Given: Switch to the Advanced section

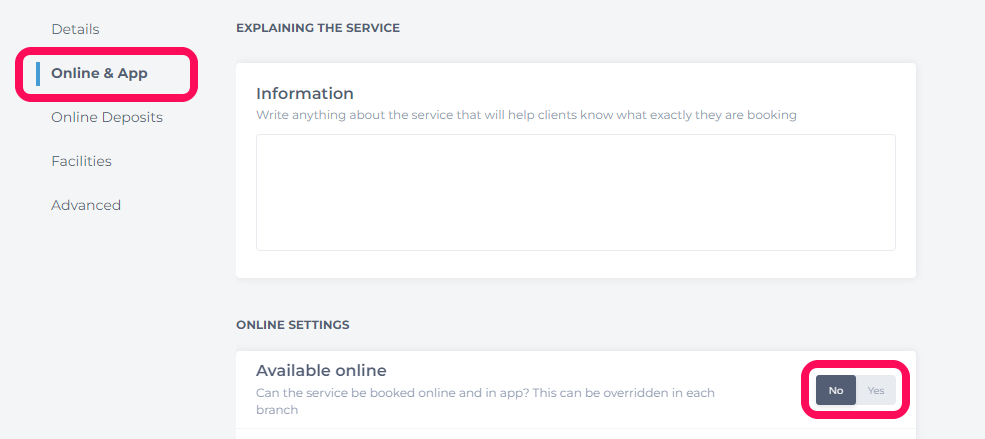Looking at the screenshot, I should pyautogui.click(x=85, y=205).
